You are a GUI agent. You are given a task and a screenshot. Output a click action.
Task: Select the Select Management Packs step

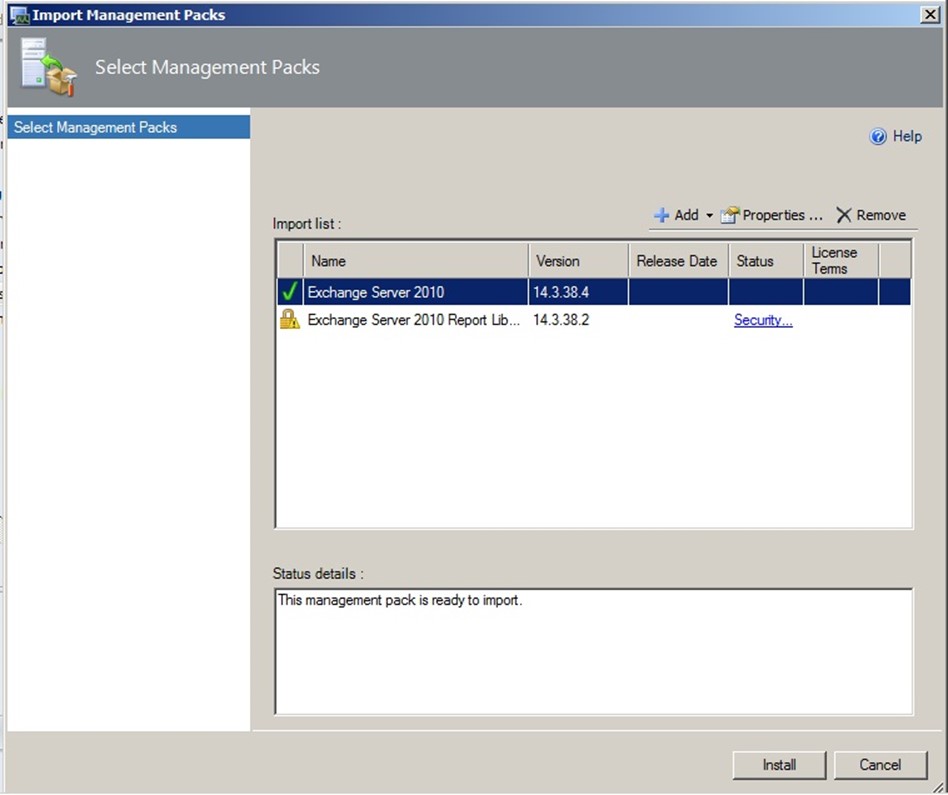pyautogui.click(x=129, y=128)
